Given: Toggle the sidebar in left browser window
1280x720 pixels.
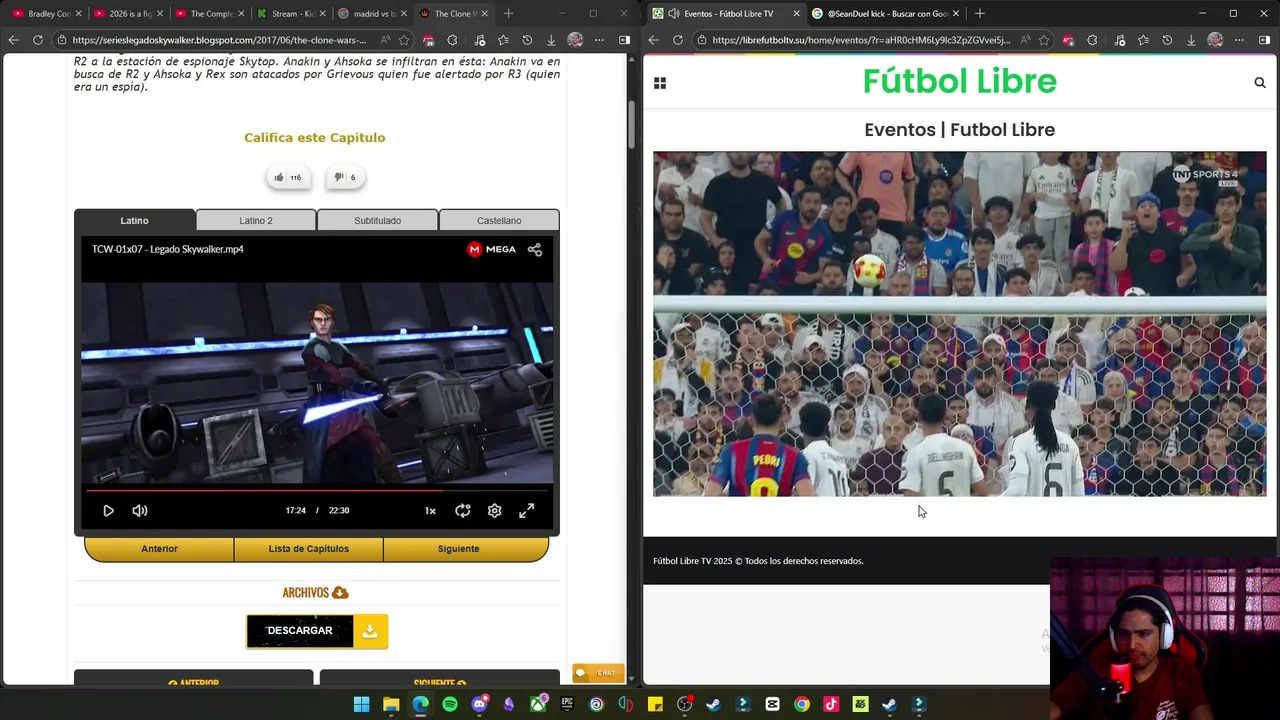Looking at the screenshot, I should [x=624, y=40].
